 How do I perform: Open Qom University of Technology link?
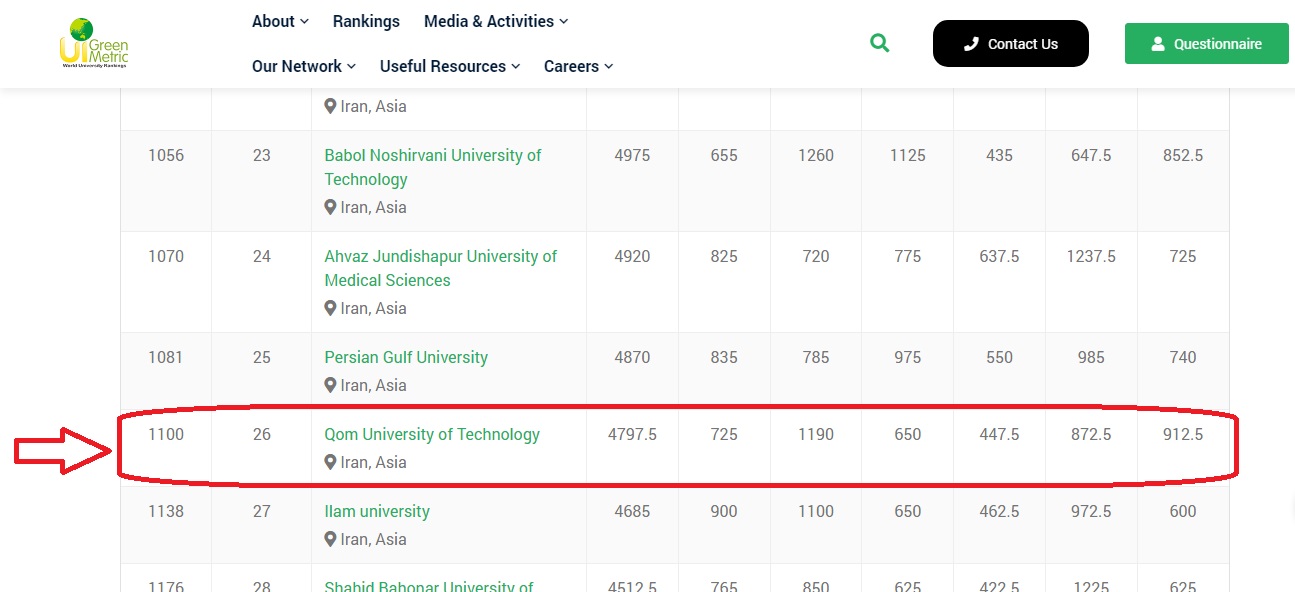point(432,434)
